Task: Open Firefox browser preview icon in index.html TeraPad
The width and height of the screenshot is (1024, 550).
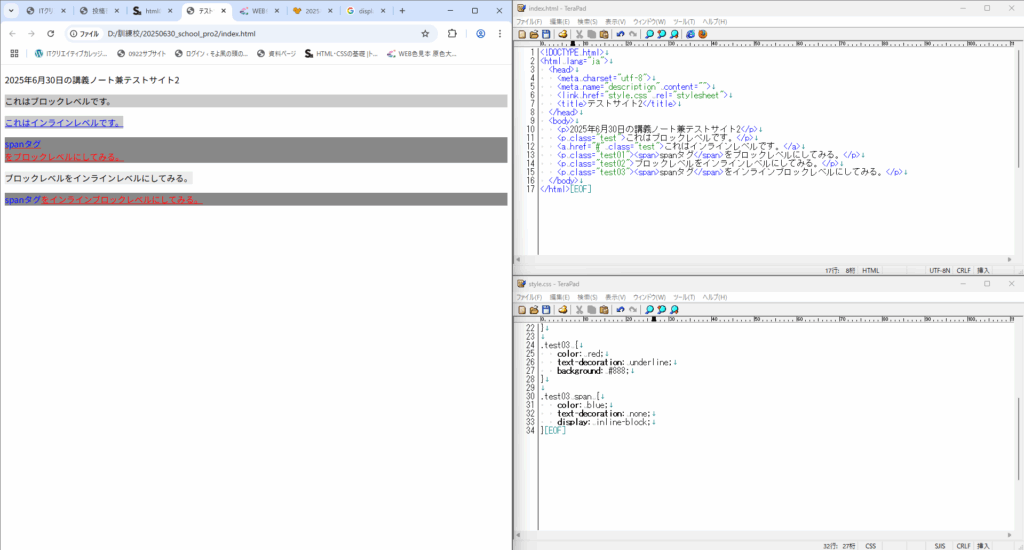Action: (702, 34)
